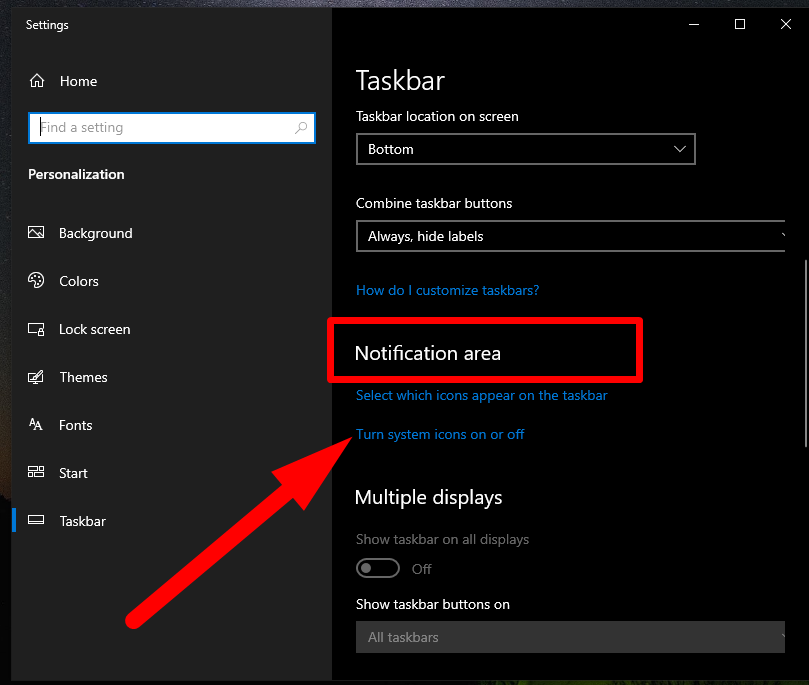Click the Taskbar location on screen label

tap(437, 117)
